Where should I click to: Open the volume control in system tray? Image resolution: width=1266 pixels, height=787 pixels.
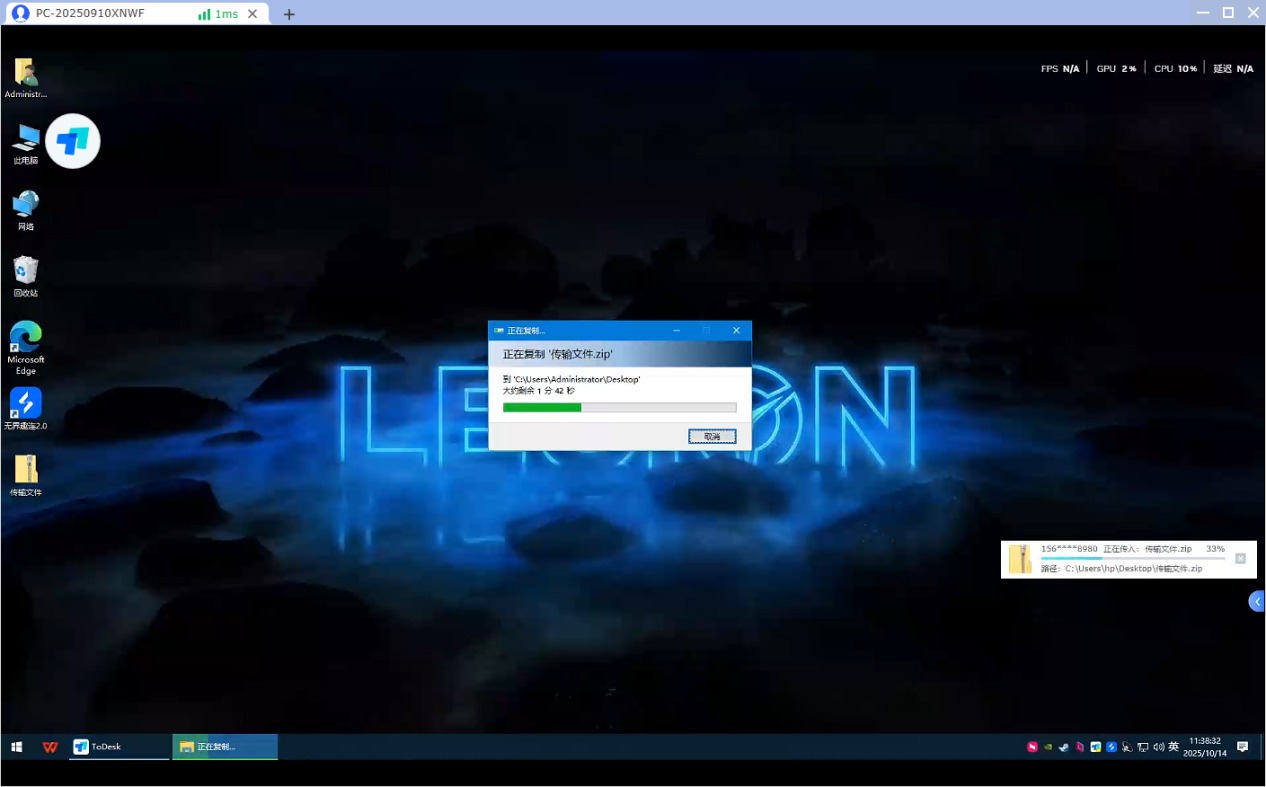(1158, 747)
